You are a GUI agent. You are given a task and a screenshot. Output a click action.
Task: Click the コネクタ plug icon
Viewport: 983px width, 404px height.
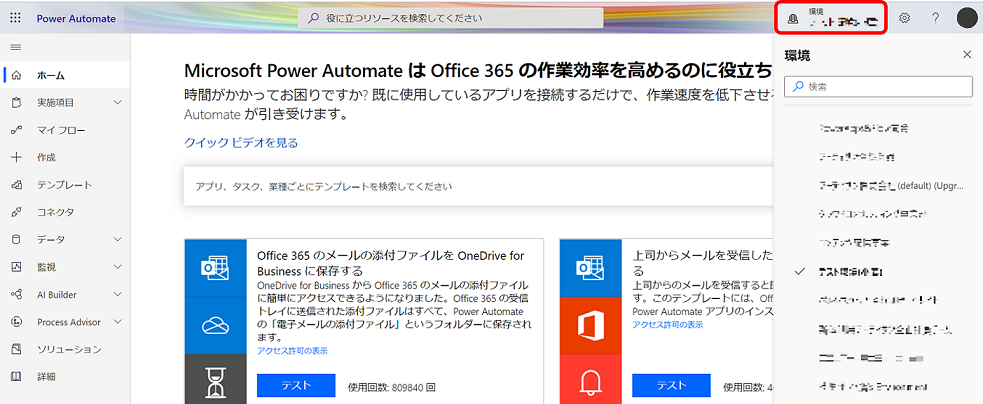[x=17, y=212]
